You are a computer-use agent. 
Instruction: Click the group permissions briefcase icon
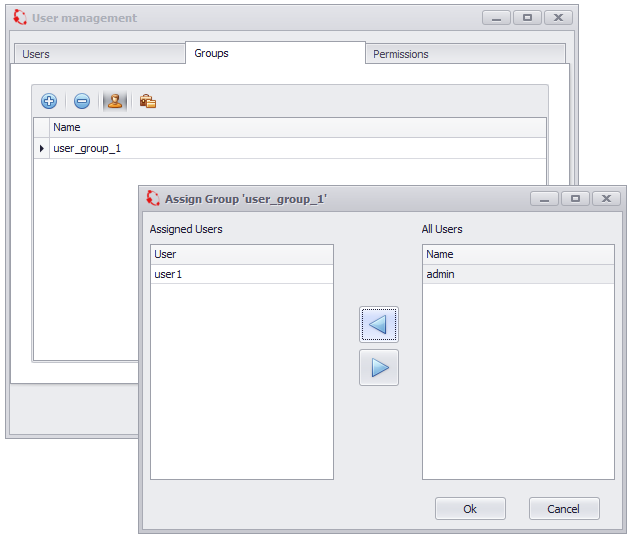pyautogui.click(x=147, y=101)
